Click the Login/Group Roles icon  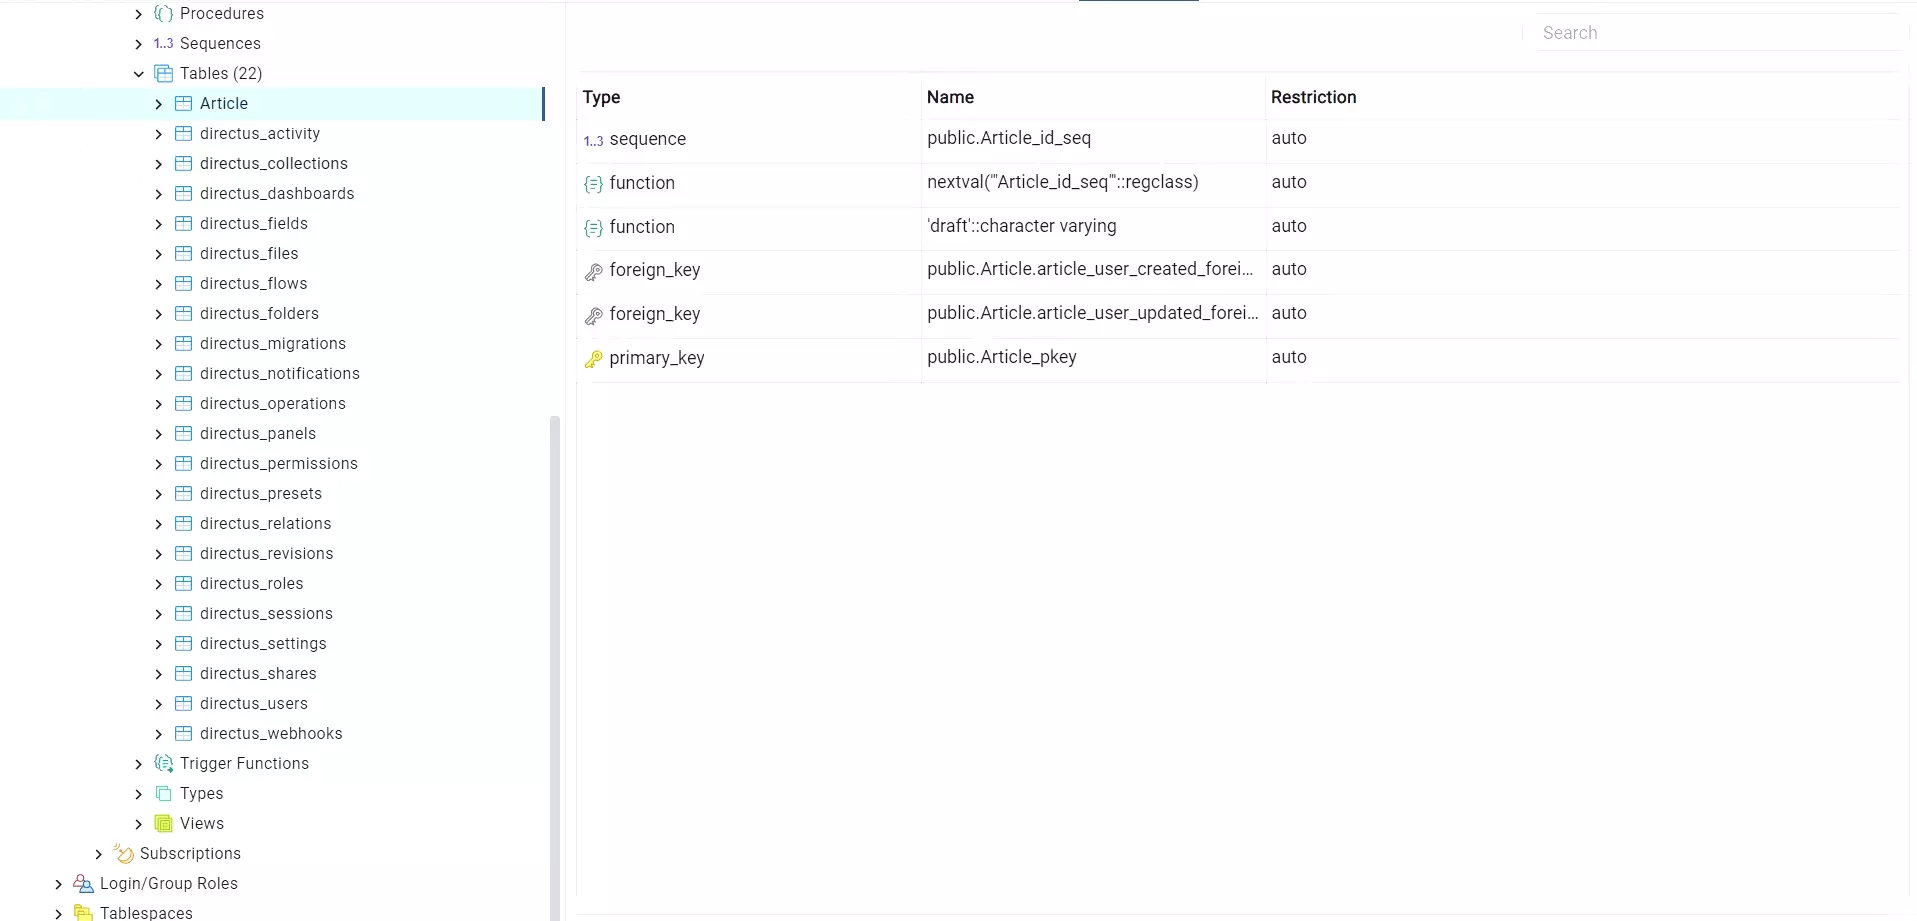(x=82, y=883)
